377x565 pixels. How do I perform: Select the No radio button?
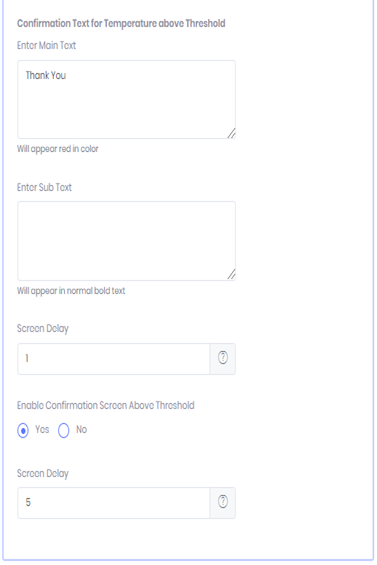tap(64, 430)
